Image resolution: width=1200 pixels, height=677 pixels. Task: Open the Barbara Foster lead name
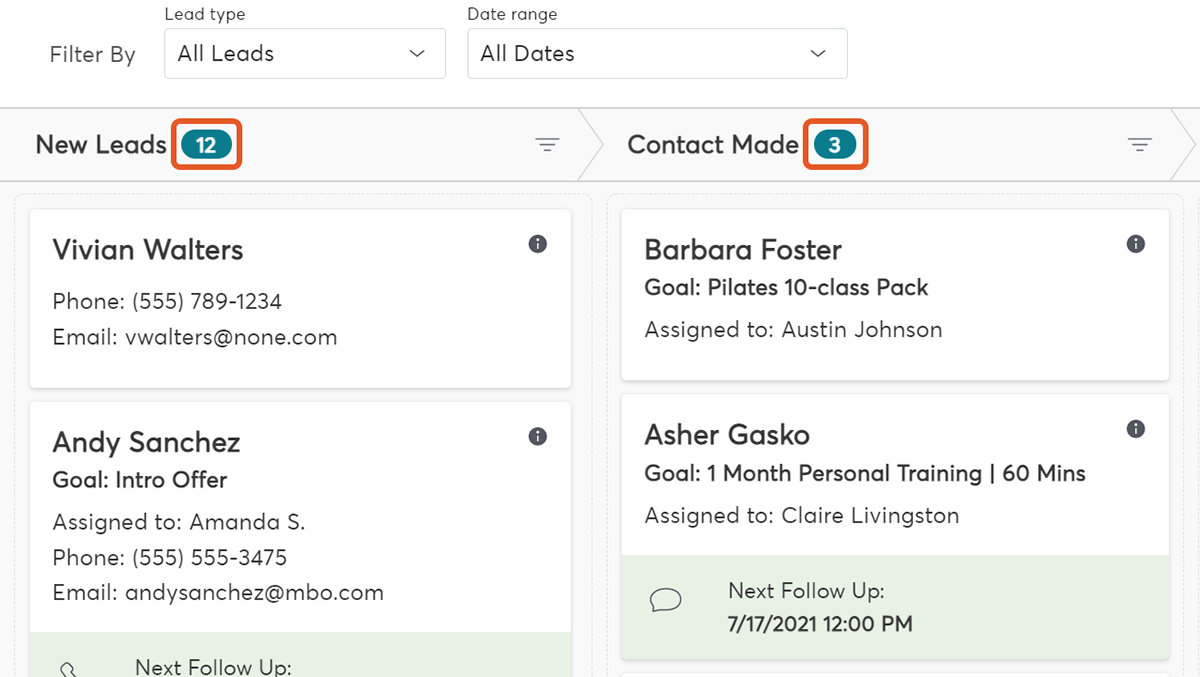(x=743, y=250)
